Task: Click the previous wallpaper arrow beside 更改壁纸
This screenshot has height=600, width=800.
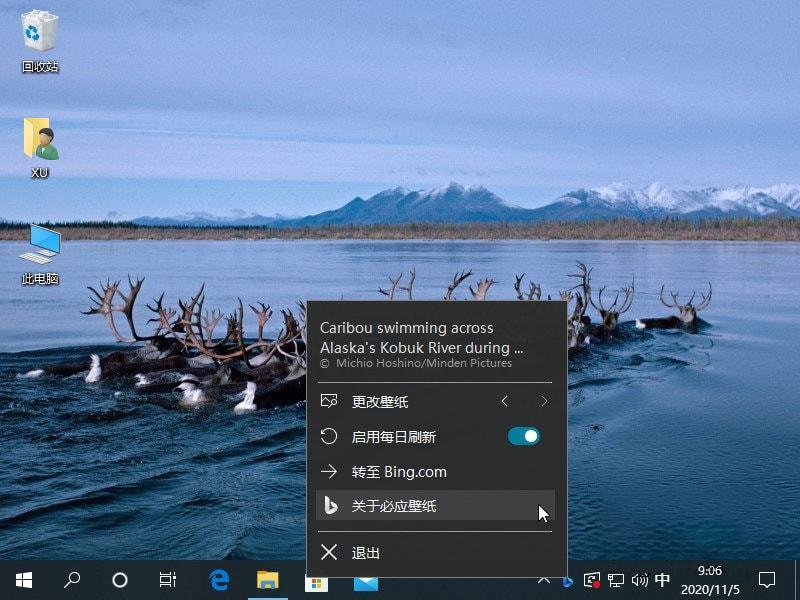Action: tap(505, 401)
